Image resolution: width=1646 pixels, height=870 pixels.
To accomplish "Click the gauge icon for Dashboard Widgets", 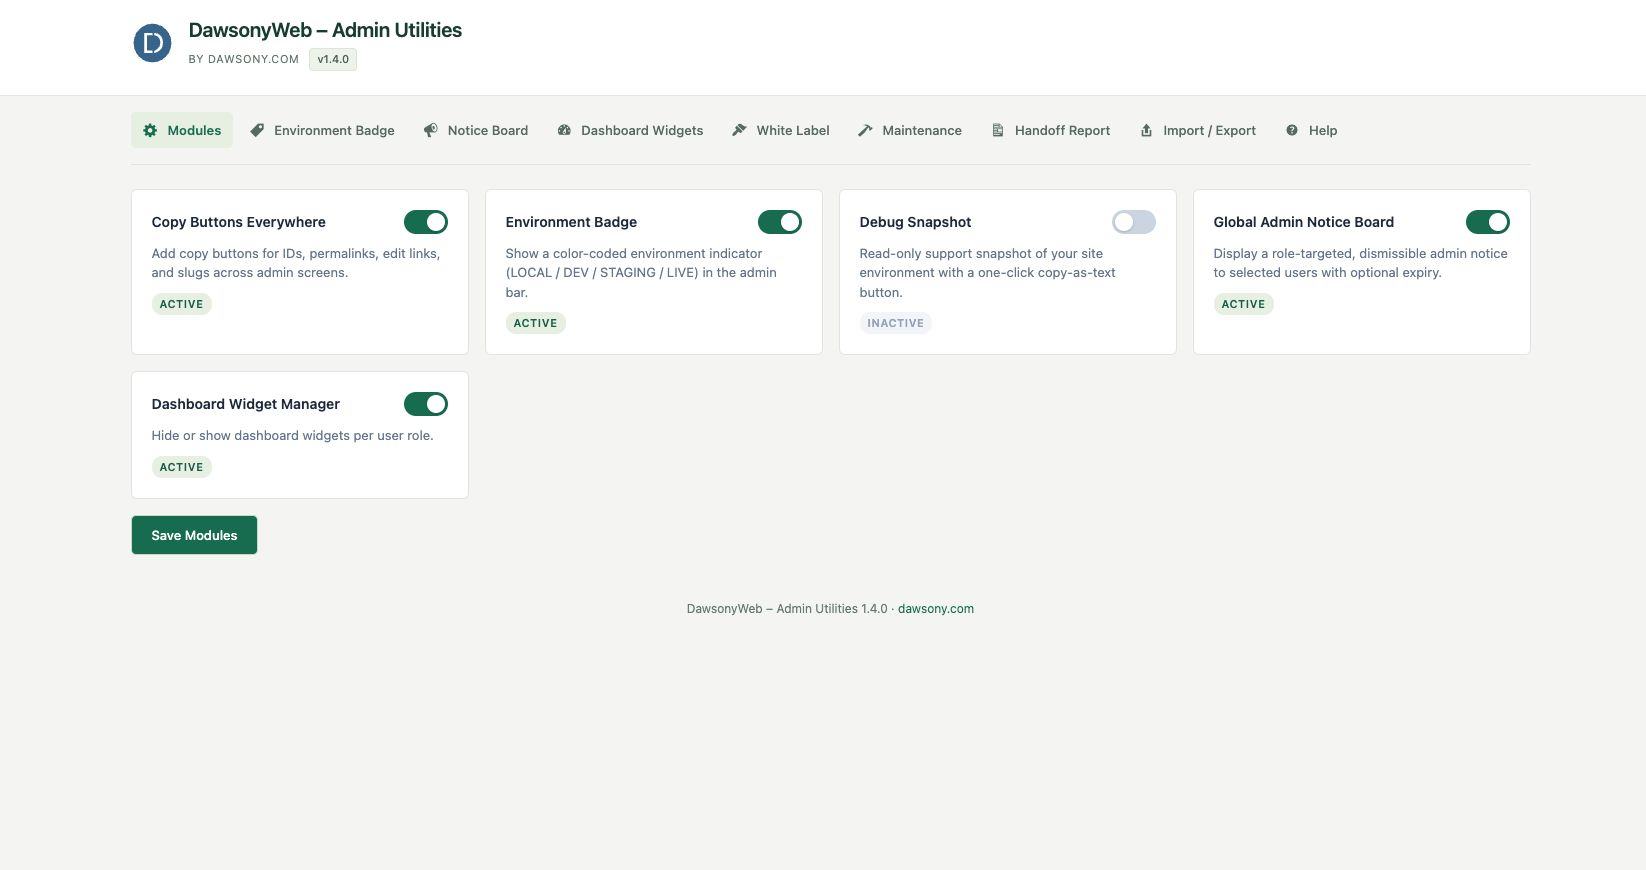I will click(x=564, y=130).
